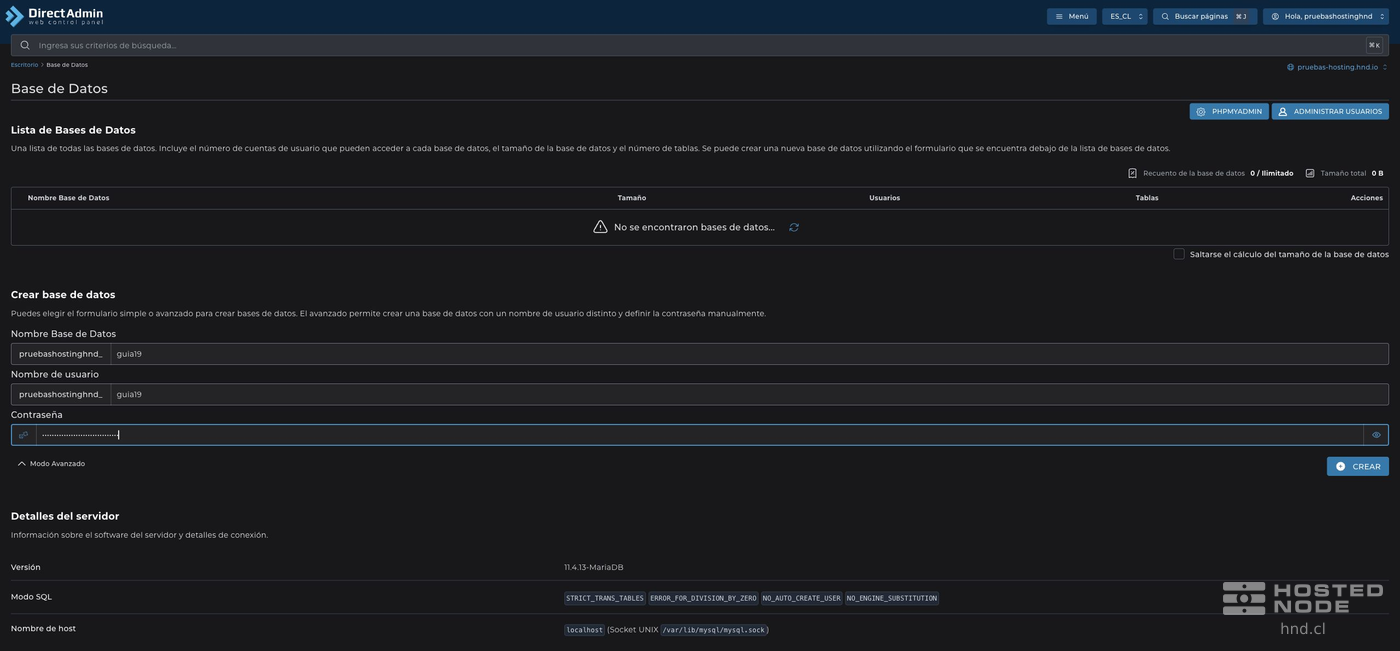This screenshot has width=1400, height=651.
Task: Click the CREAR button
Action: 1358,466
